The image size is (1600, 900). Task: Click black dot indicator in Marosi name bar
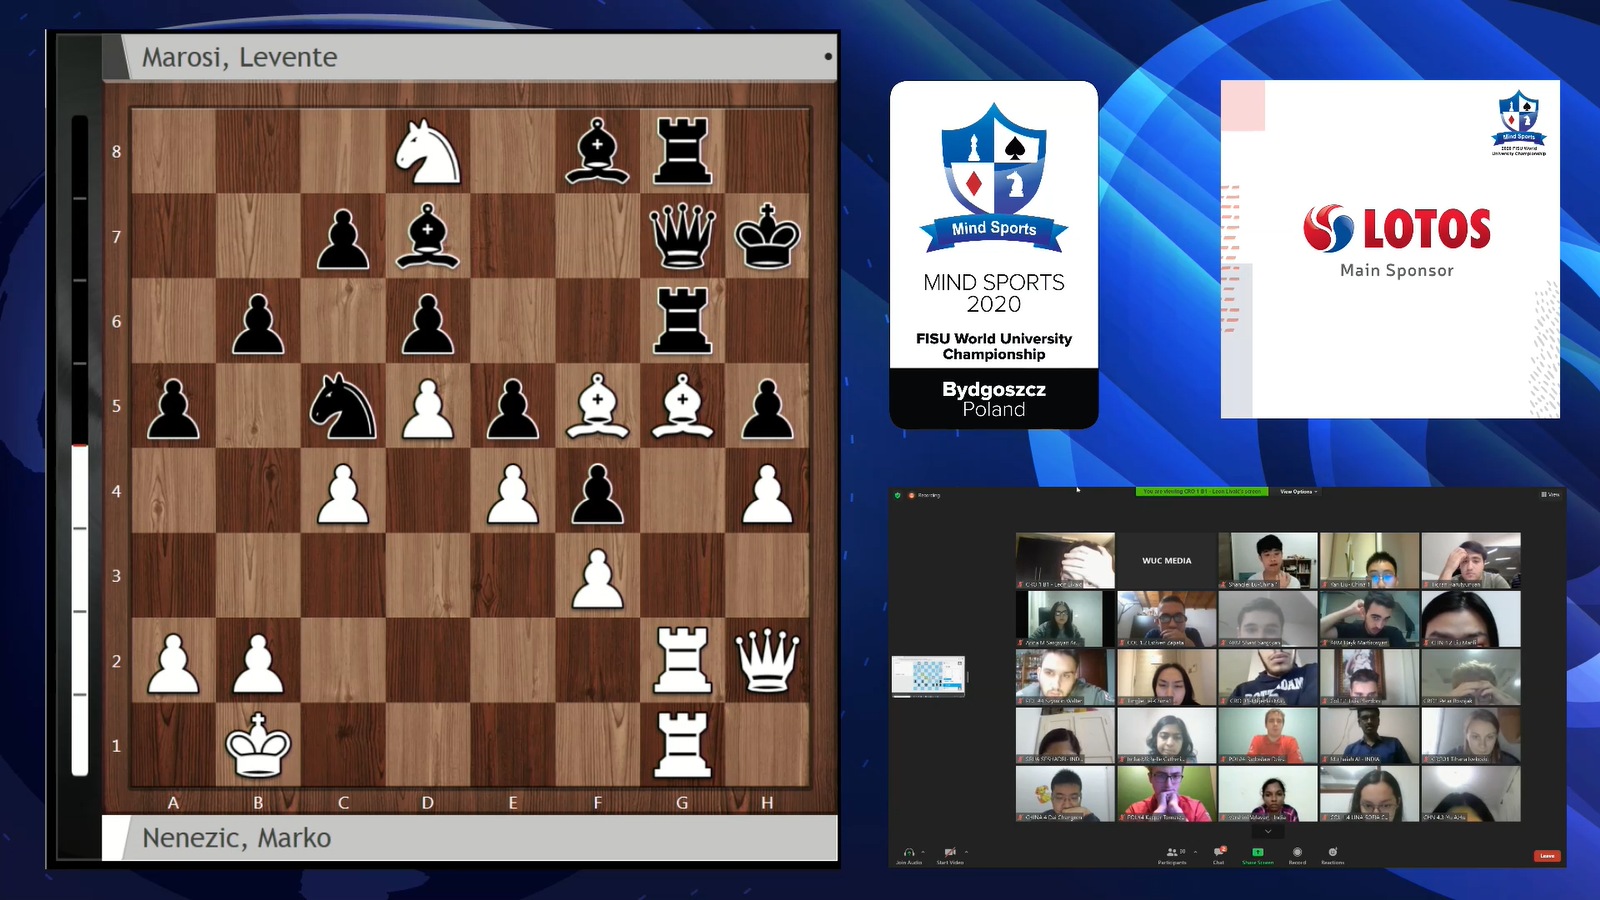(x=828, y=57)
